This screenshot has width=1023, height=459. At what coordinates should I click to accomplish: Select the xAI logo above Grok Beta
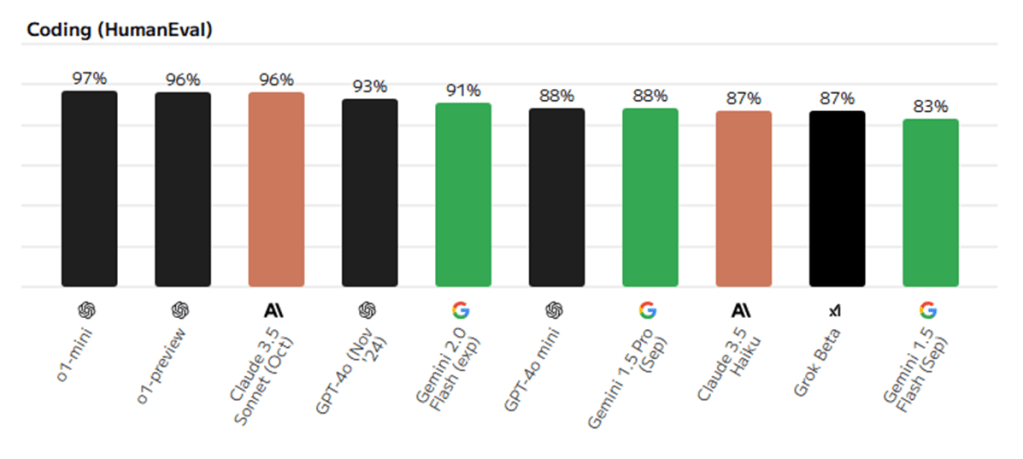[836, 310]
